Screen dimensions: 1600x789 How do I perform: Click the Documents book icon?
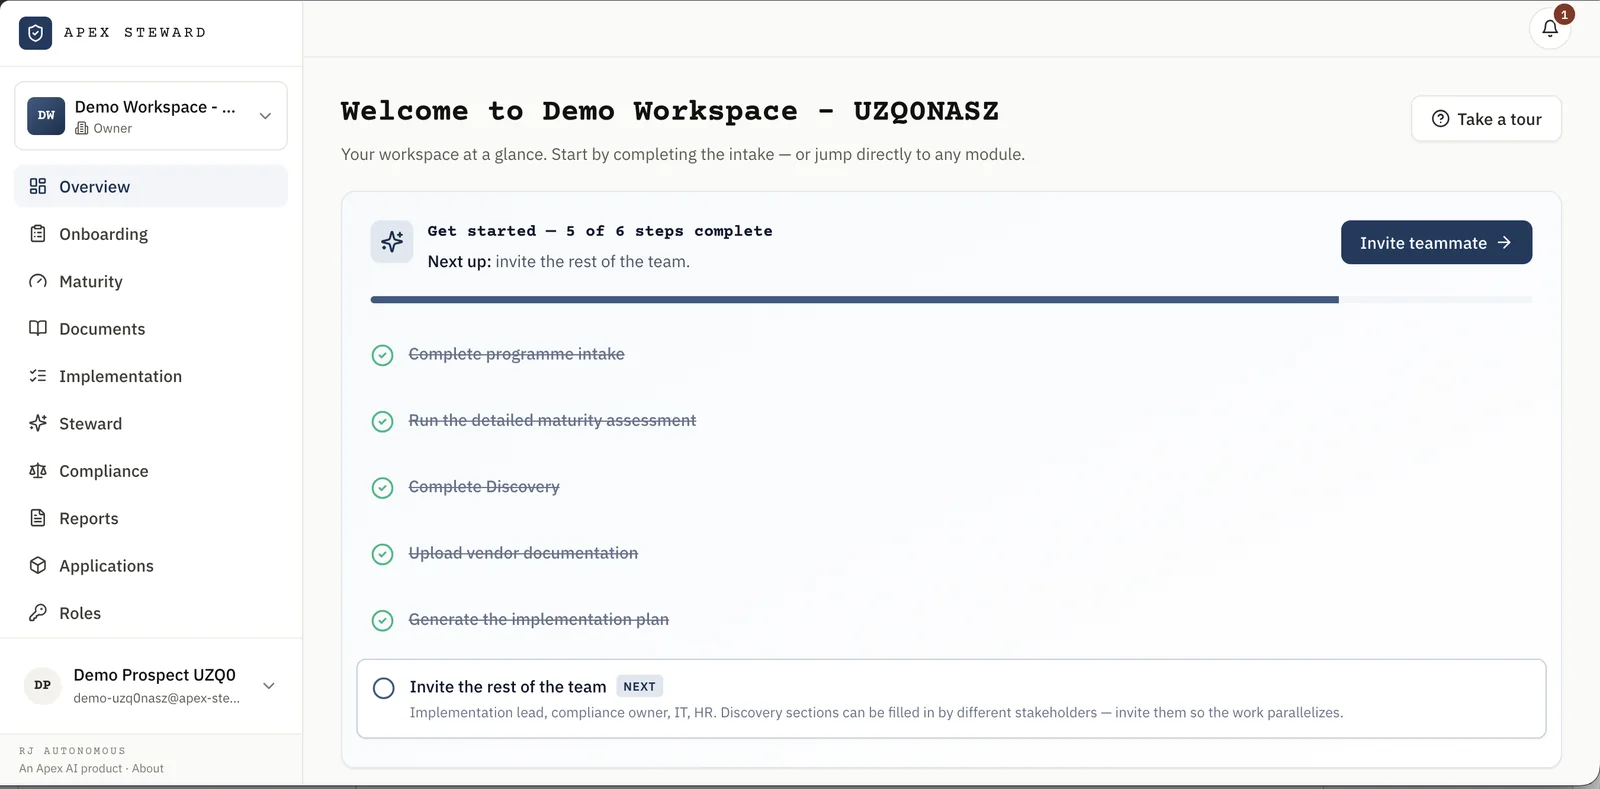(x=38, y=328)
